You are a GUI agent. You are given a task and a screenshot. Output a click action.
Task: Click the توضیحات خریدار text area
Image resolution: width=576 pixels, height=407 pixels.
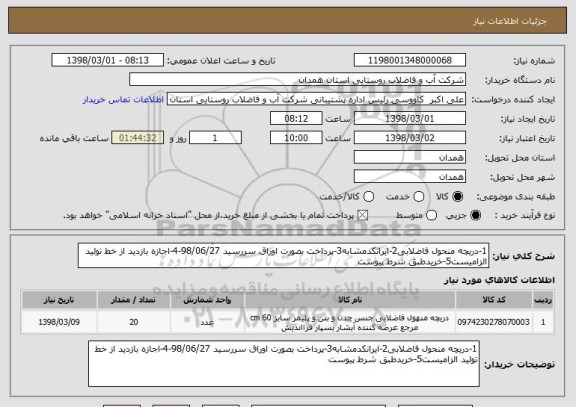coord(284,364)
